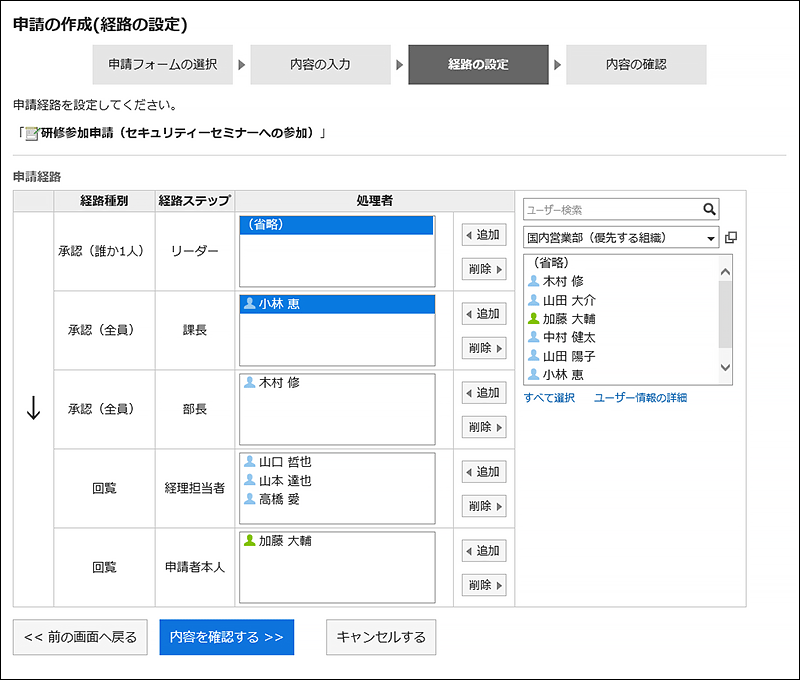Click user icon of 高橋 愛
800x680 pixels.
click(x=249, y=498)
